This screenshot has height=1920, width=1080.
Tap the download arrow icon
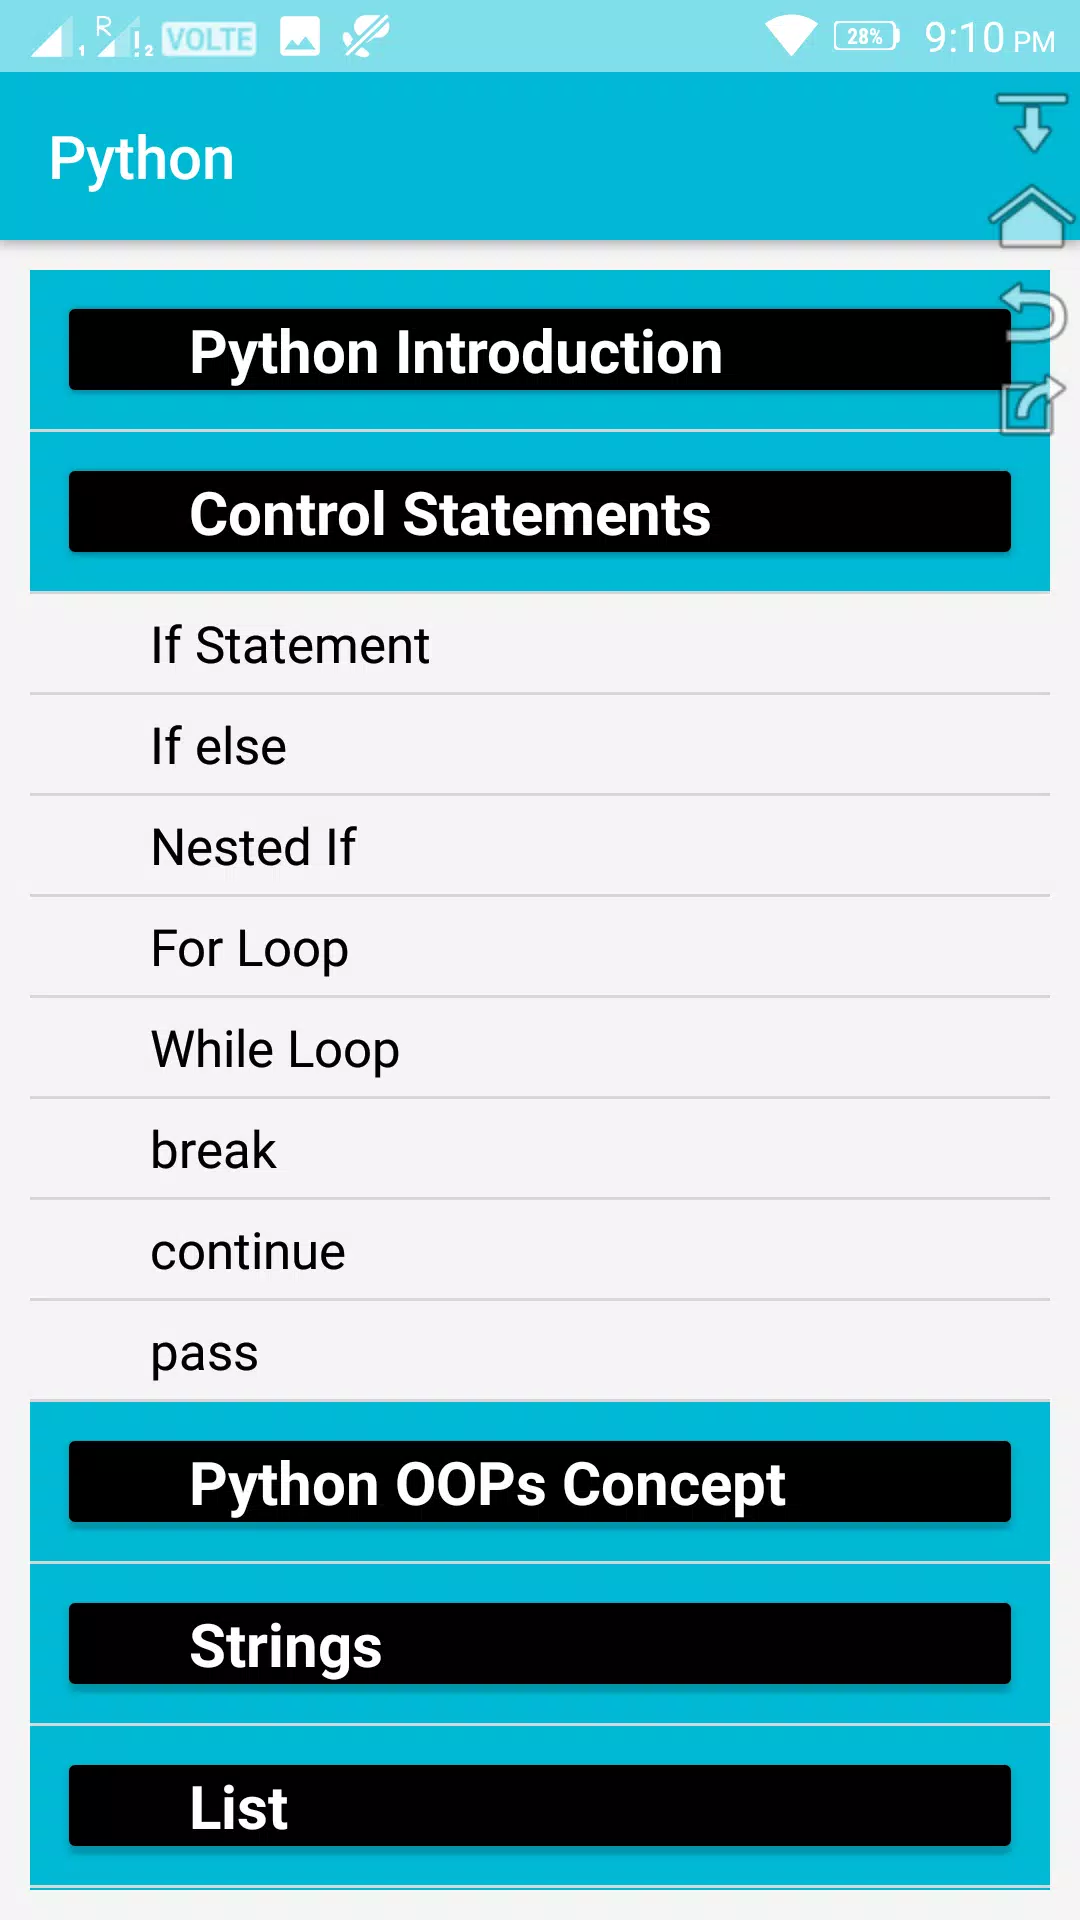point(1031,122)
